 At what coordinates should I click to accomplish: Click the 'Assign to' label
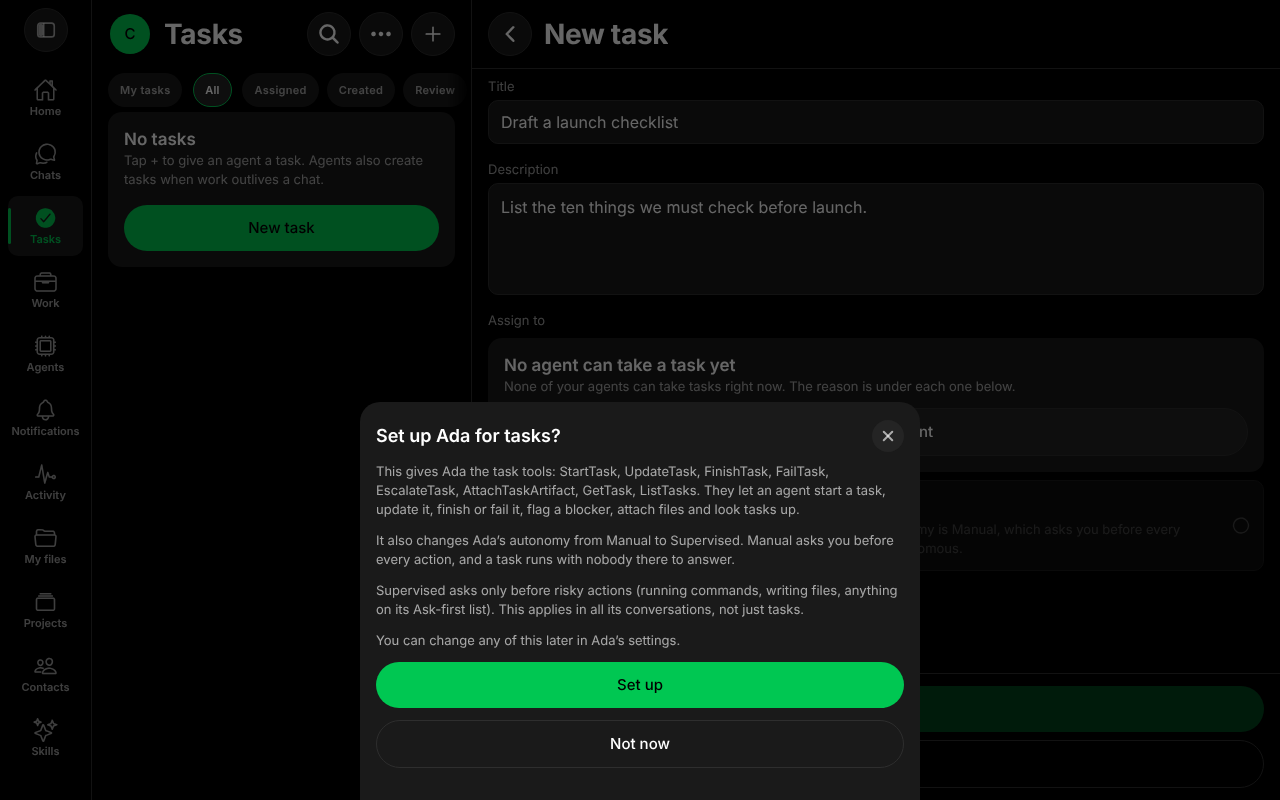[516, 321]
